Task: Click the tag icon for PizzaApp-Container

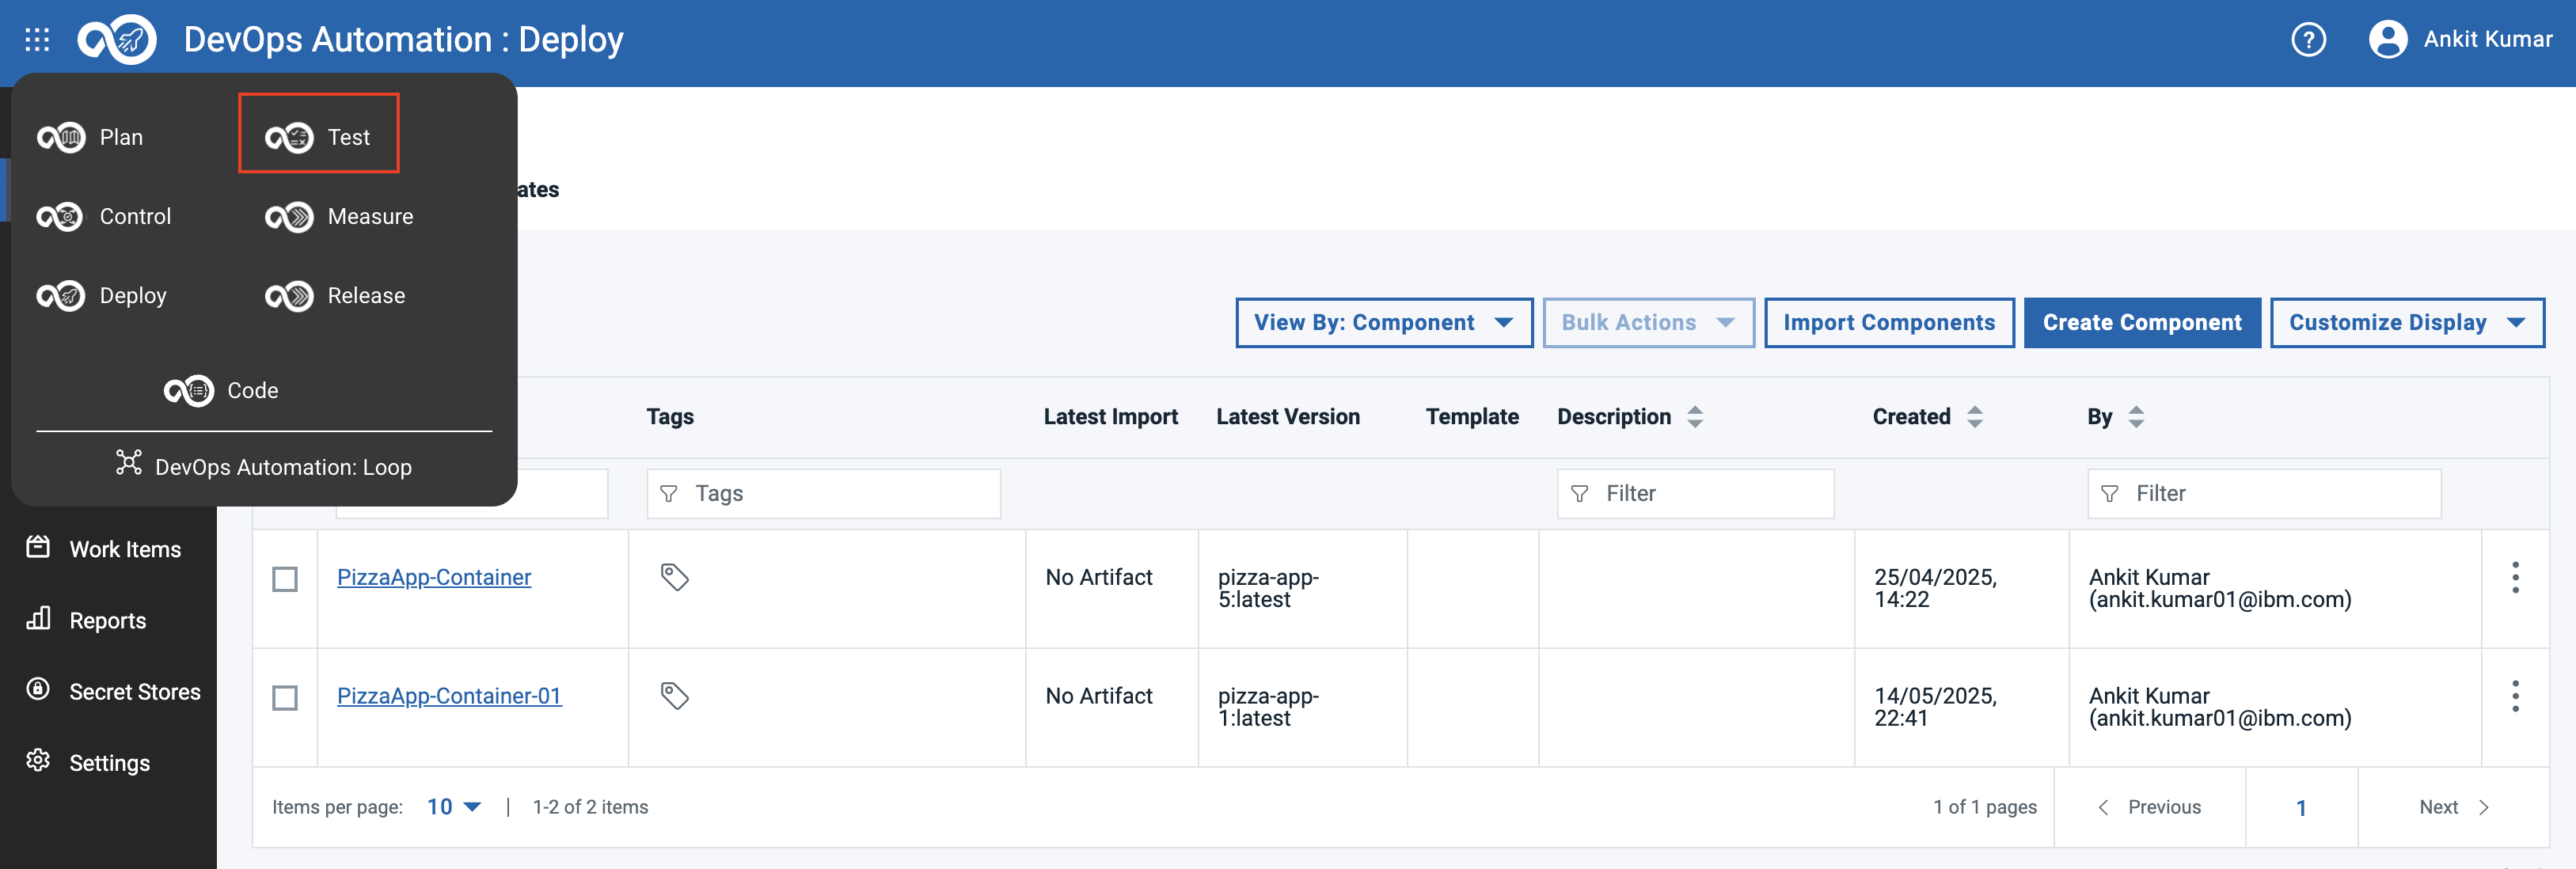Action: [675, 577]
